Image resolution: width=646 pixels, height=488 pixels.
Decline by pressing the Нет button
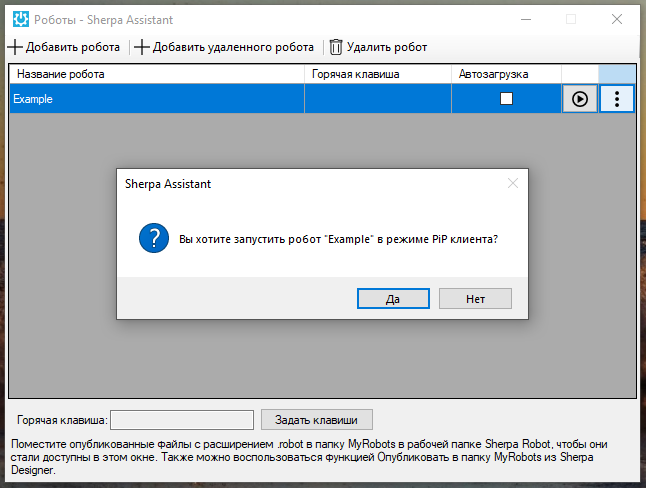(475, 298)
